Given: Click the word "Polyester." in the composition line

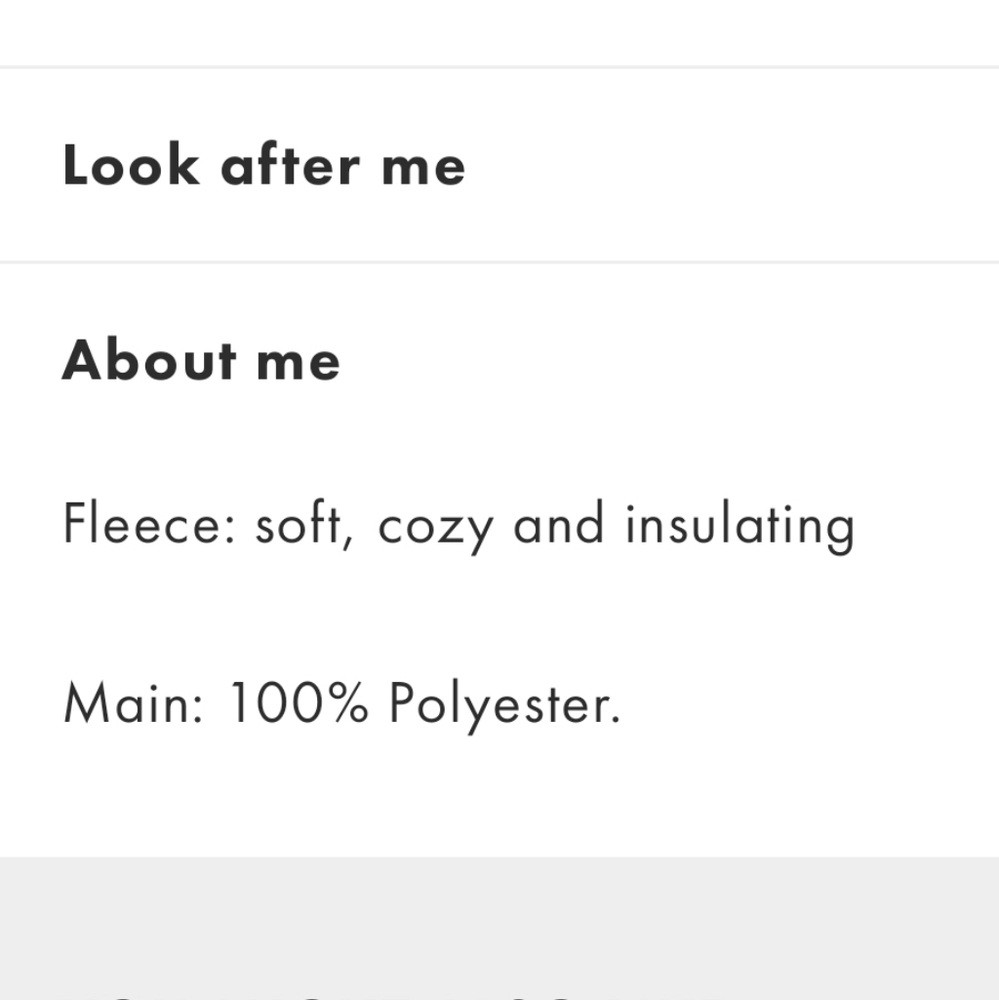Looking at the screenshot, I should tap(504, 705).
